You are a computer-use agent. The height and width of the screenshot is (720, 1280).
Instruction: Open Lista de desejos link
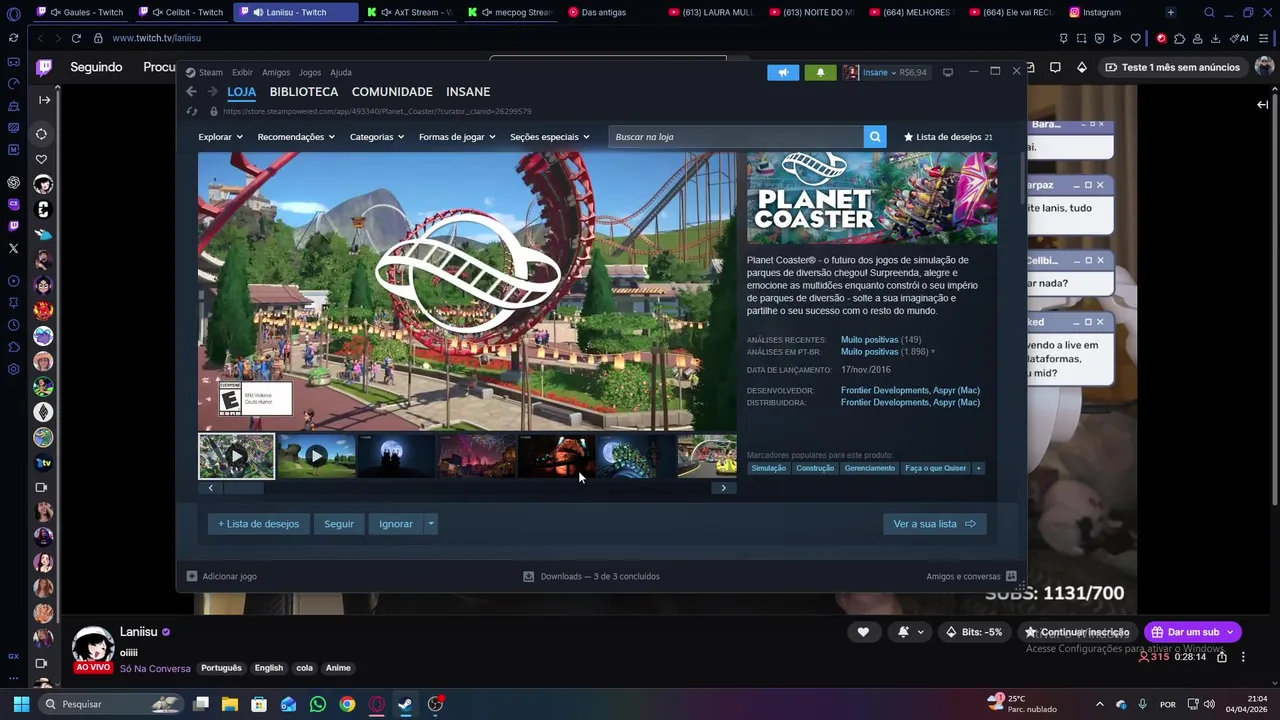[948, 137]
